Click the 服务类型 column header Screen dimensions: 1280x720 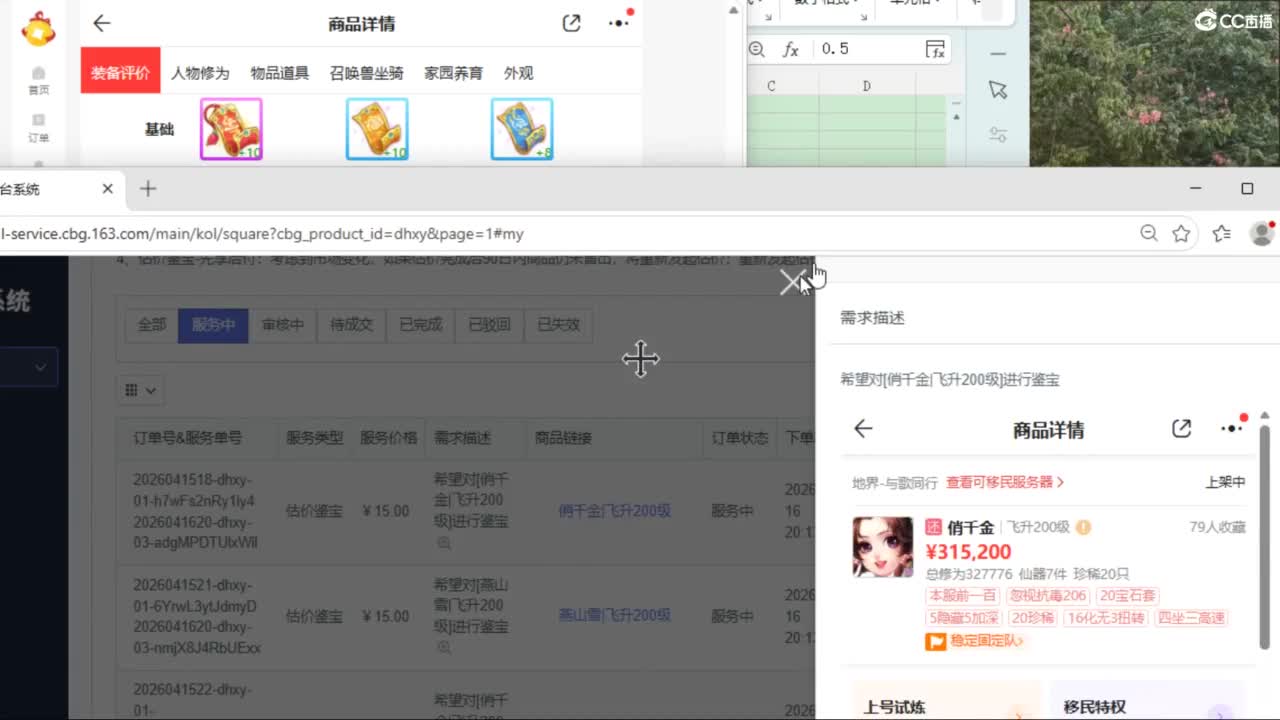pyautogui.click(x=314, y=438)
